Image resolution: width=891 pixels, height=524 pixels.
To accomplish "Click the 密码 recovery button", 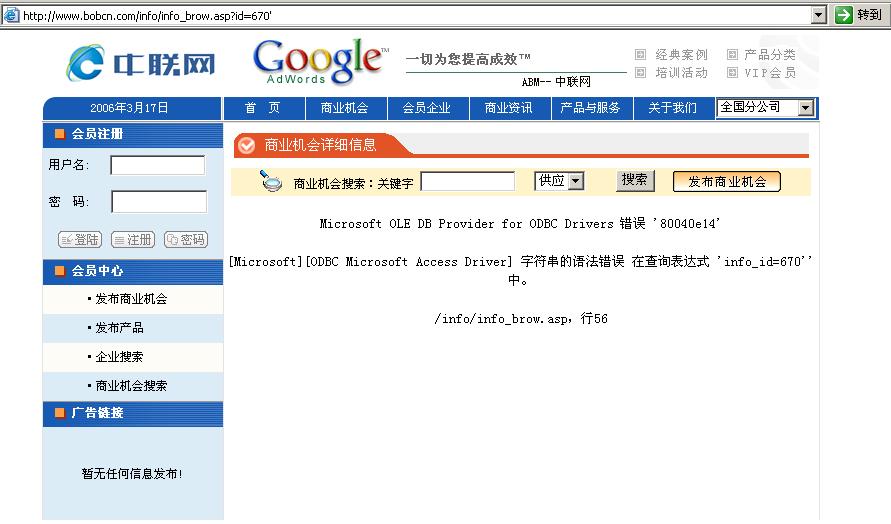I will [x=186, y=240].
